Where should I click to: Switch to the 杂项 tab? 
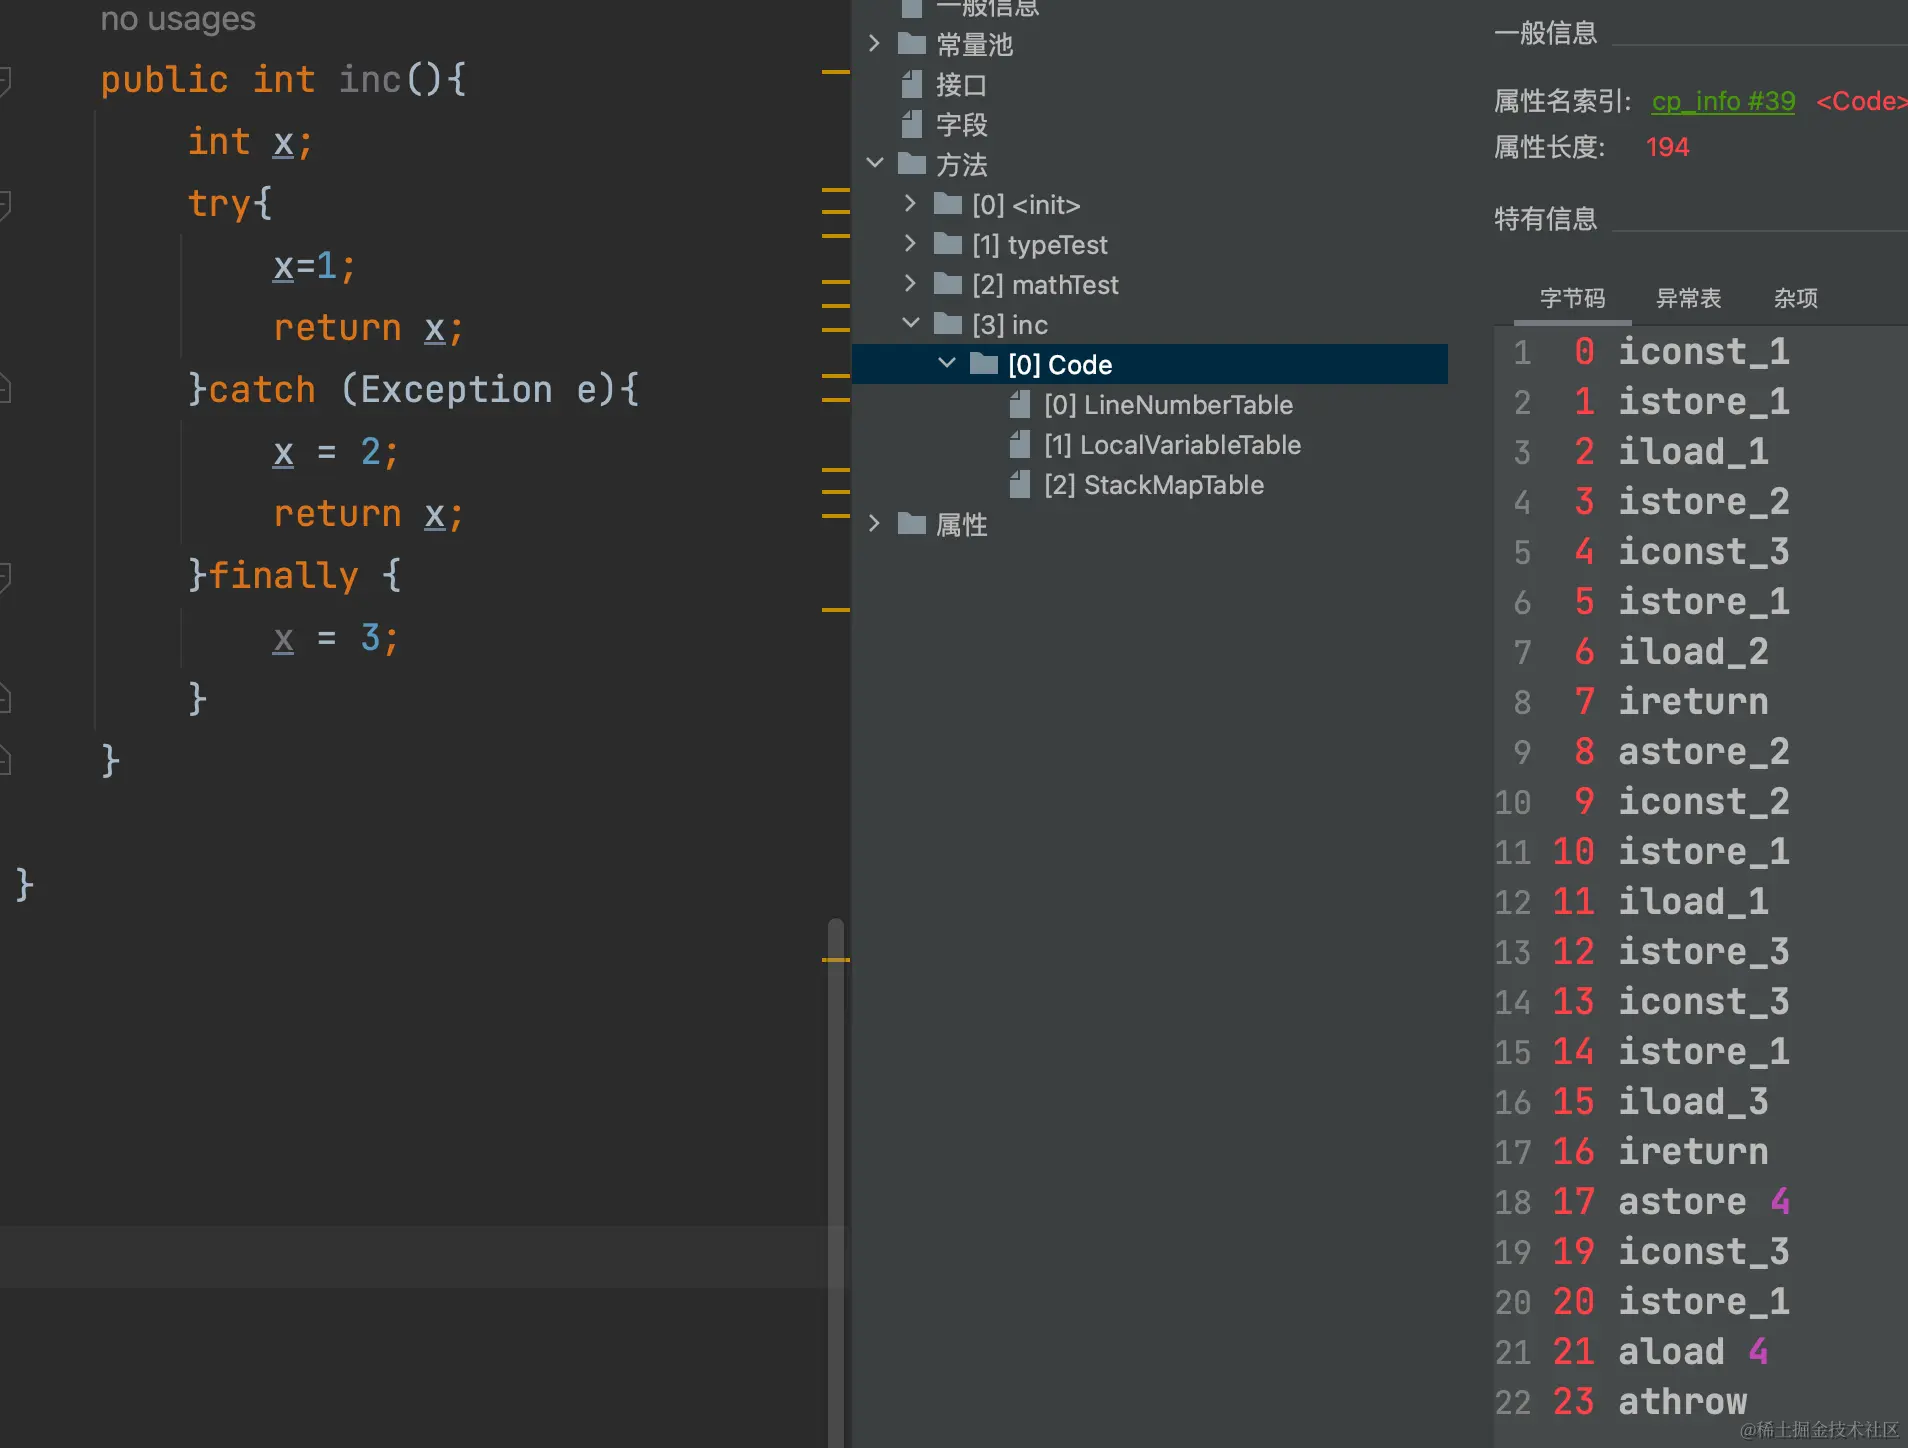(1795, 298)
